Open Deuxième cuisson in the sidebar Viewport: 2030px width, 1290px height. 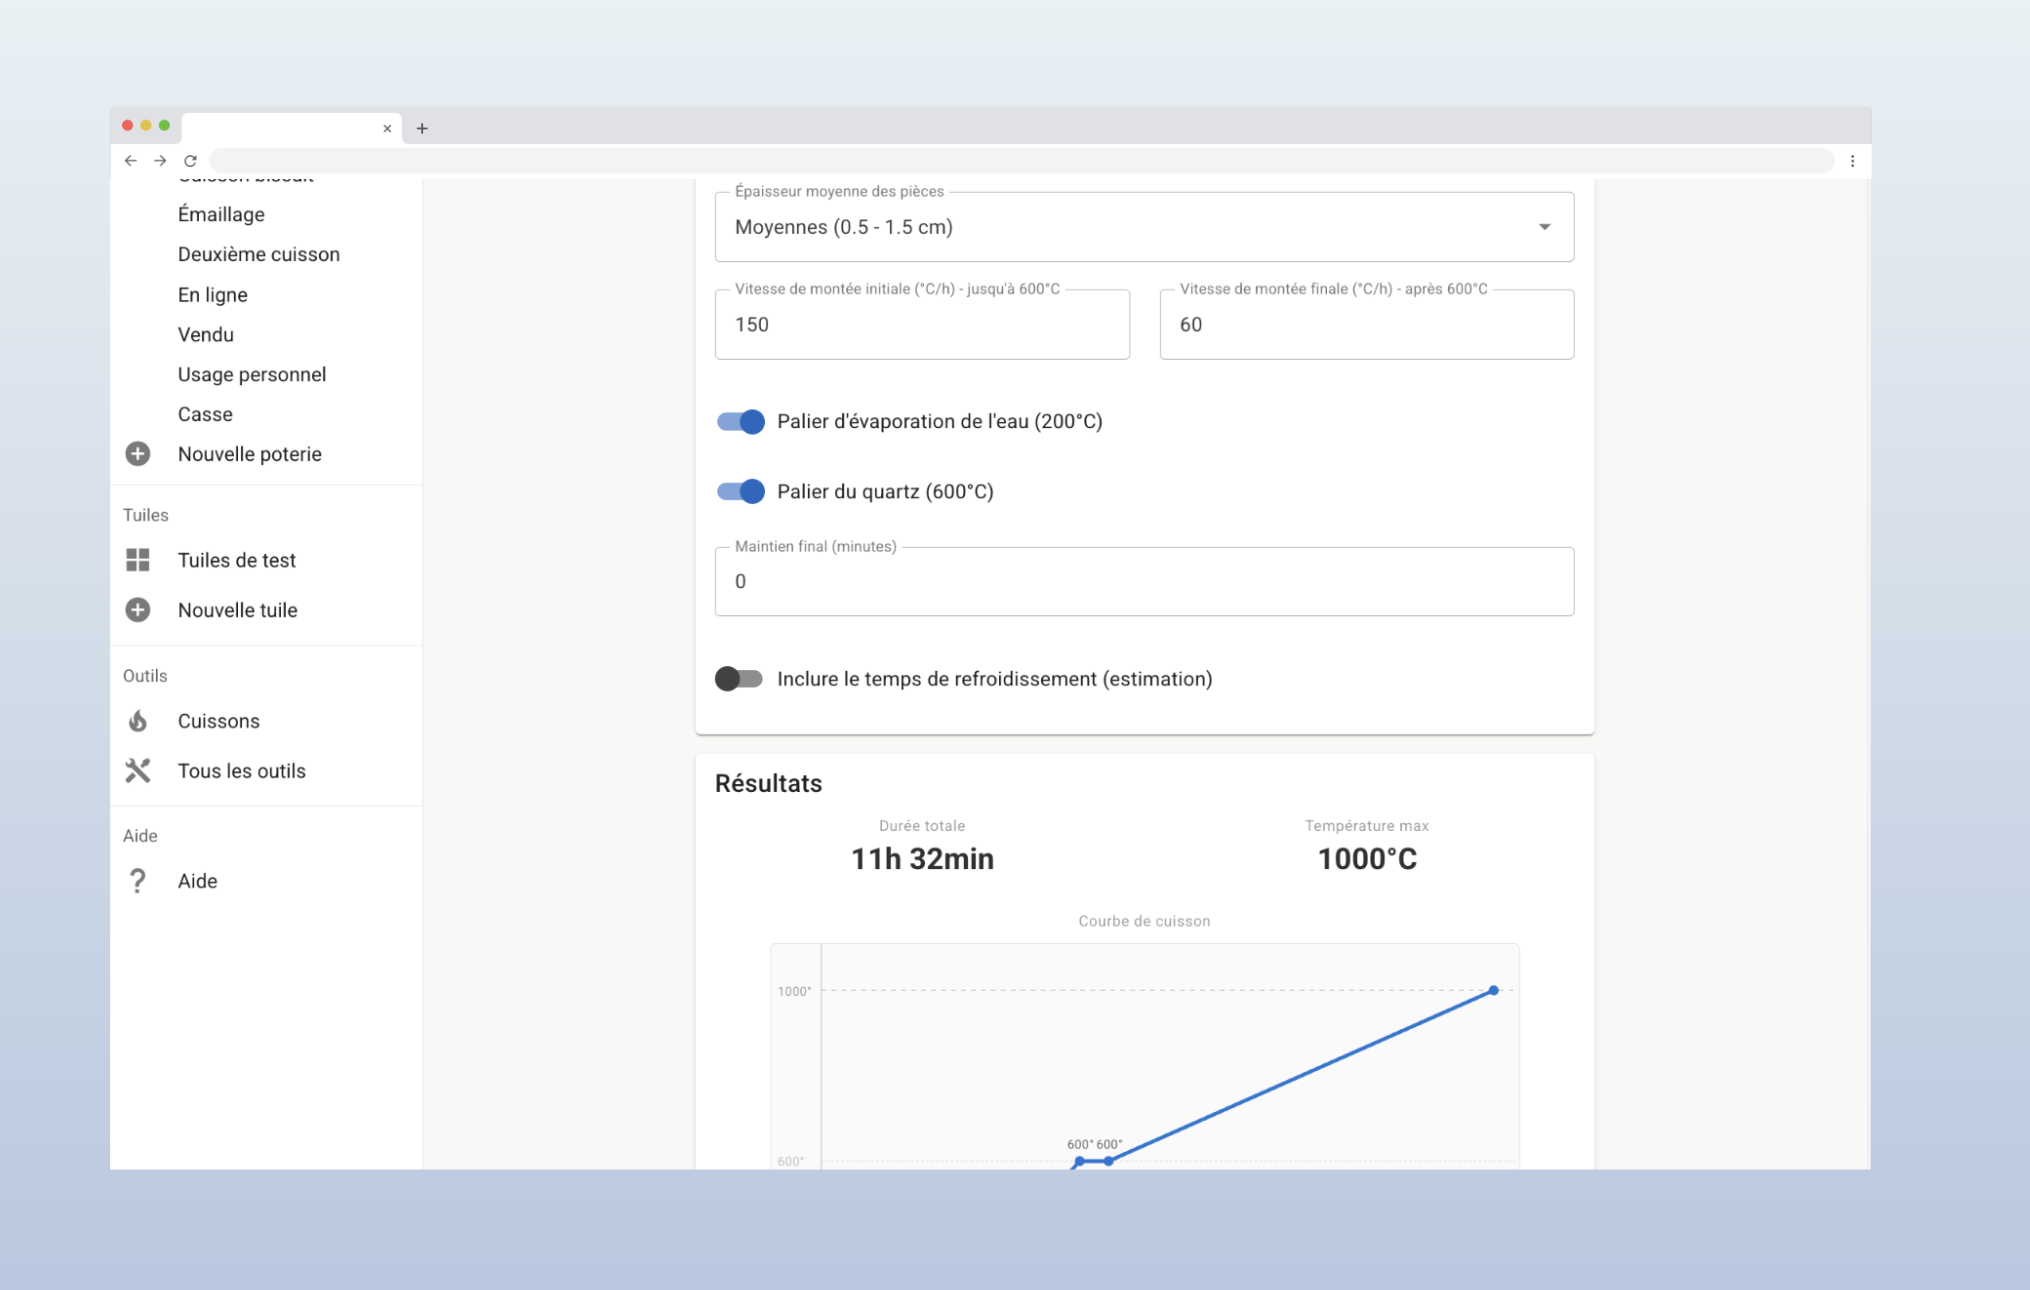pos(259,254)
